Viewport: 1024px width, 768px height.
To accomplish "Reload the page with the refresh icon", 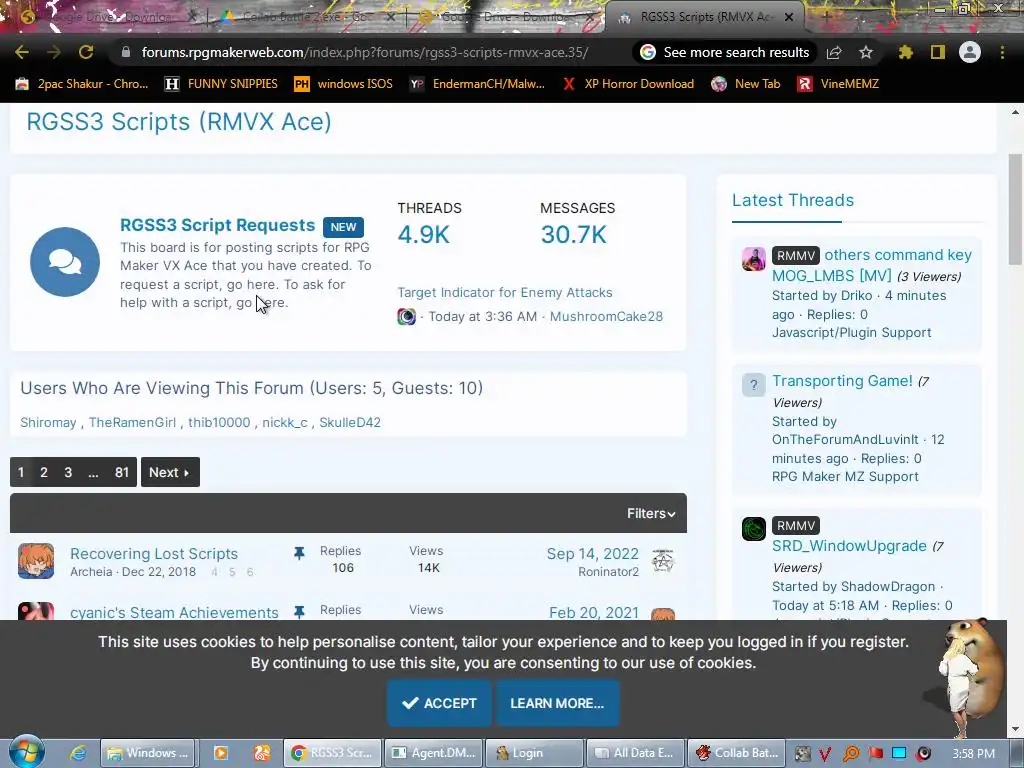I will point(86,52).
